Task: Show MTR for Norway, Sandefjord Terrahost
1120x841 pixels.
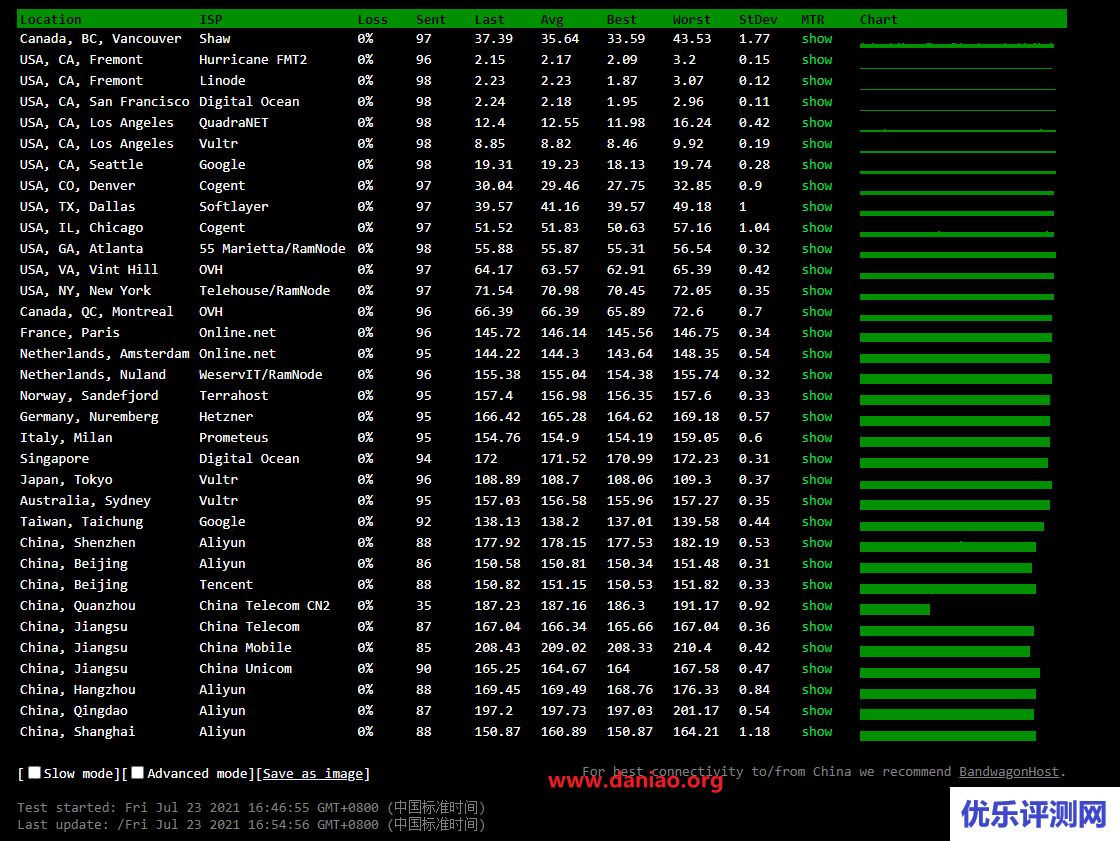Action: pyautogui.click(x=816, y=395)
